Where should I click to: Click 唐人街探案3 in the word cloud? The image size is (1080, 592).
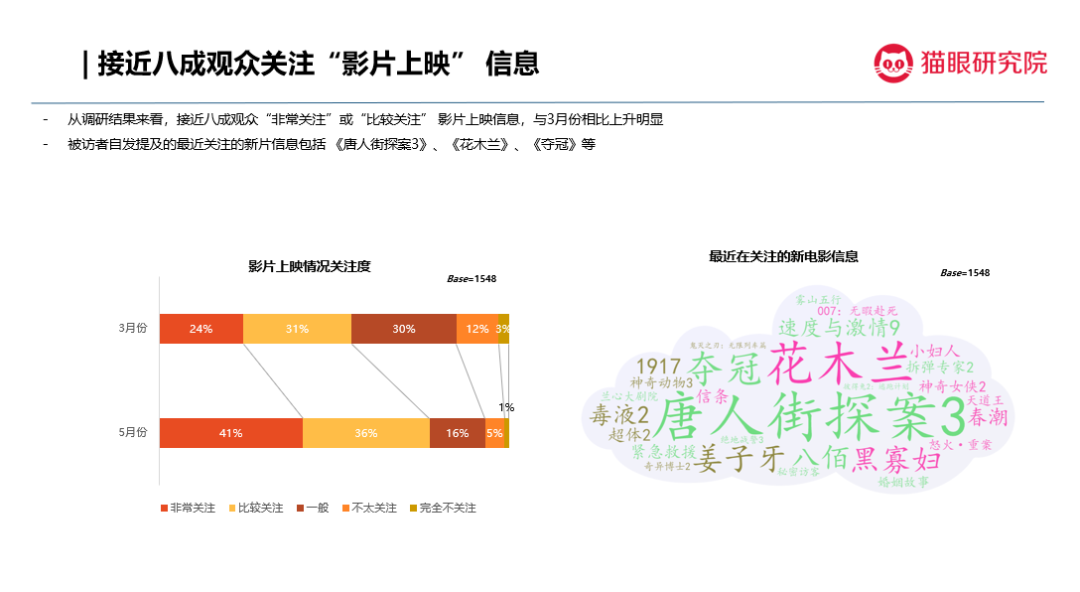808,416
